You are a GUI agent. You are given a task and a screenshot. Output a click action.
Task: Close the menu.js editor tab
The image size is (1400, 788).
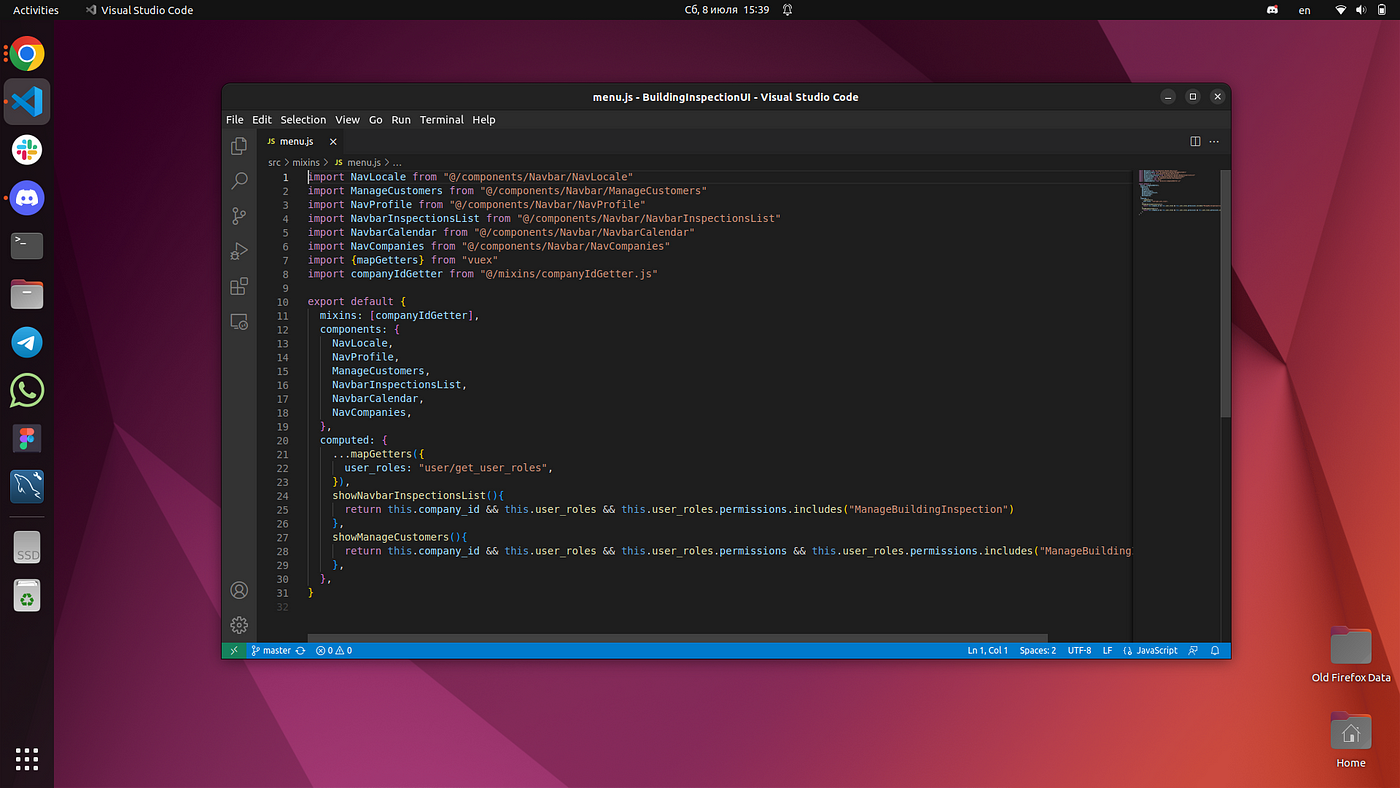(x=333, y=142)
